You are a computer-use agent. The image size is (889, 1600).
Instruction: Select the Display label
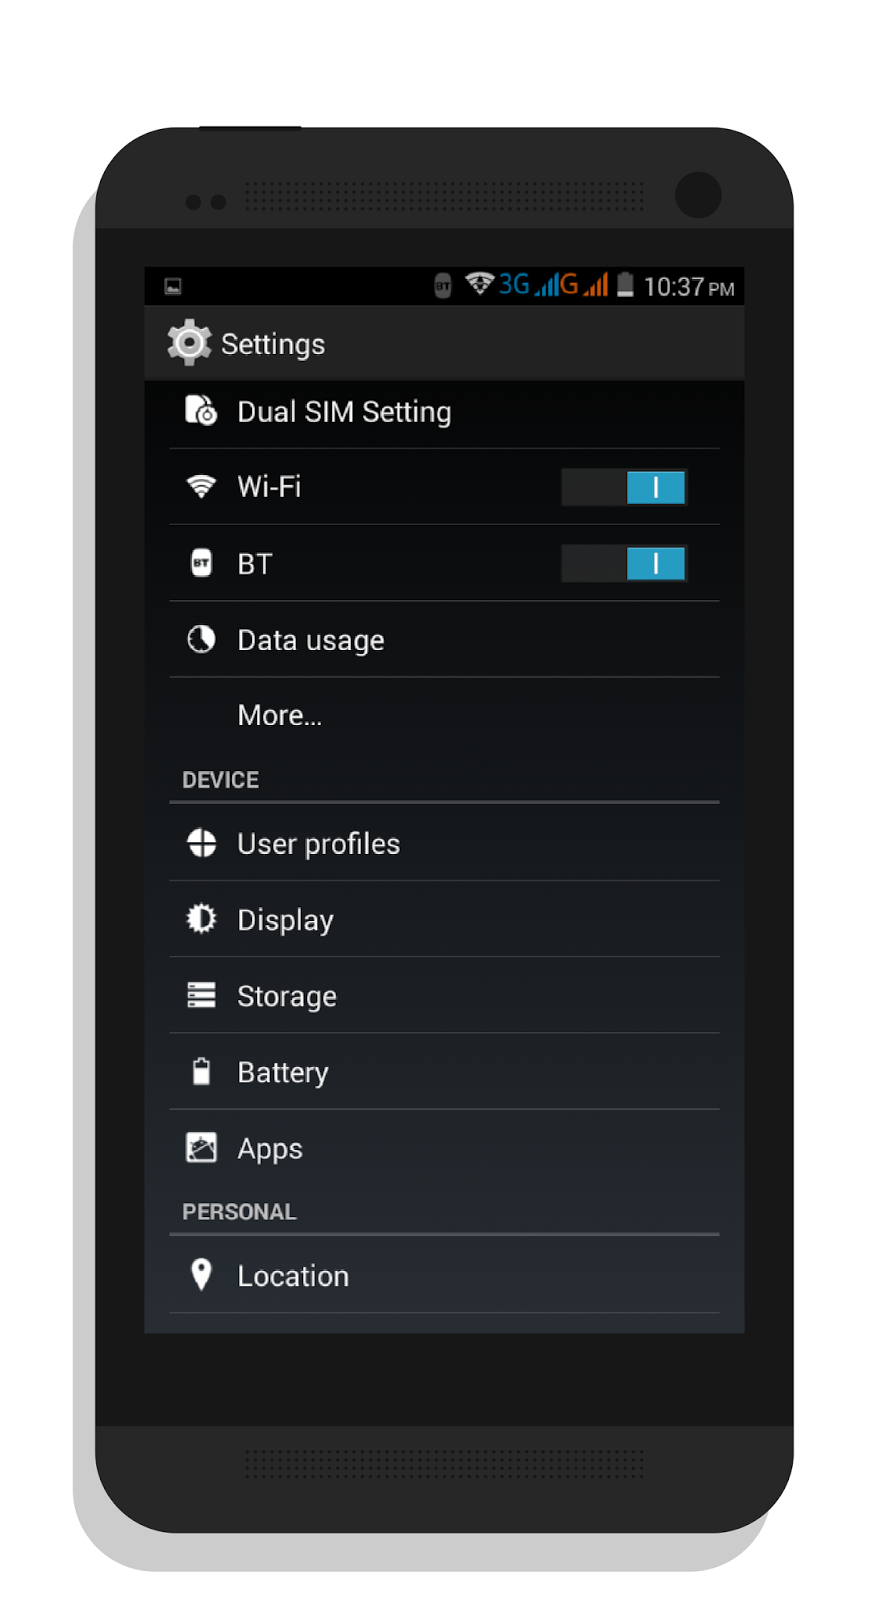pyautogui.click(x=285, y=920)
